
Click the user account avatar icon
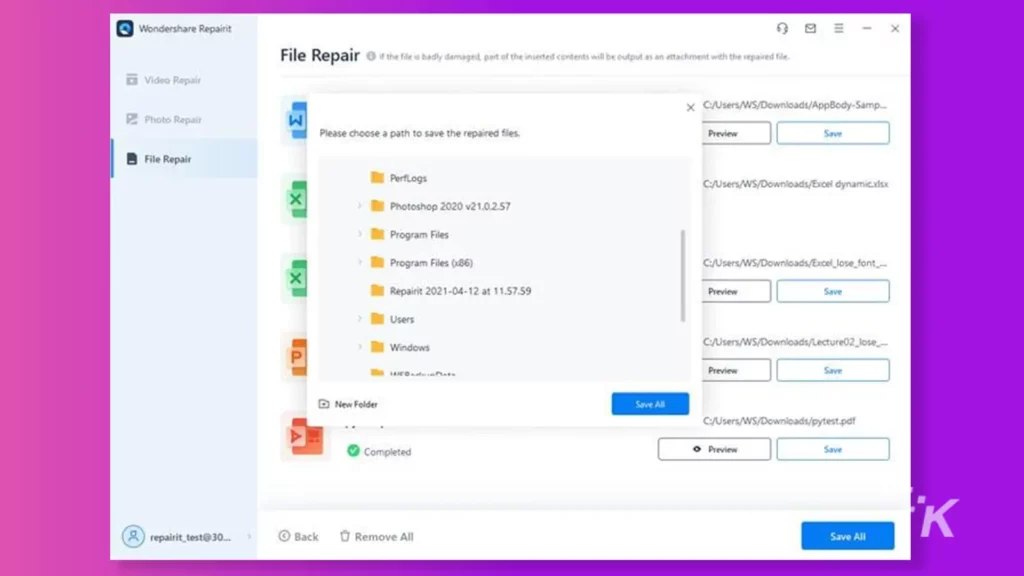coord(133,537)
